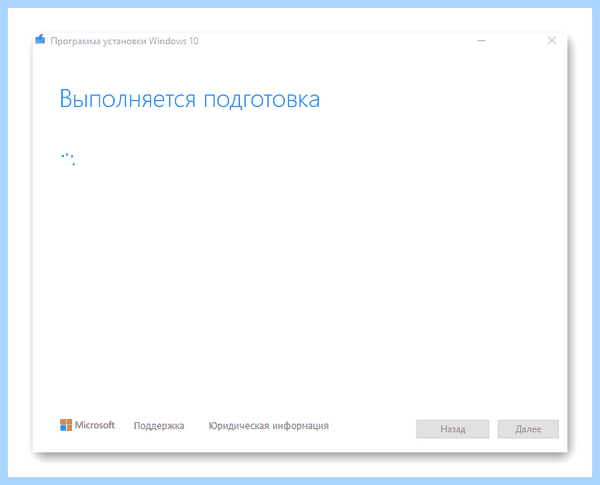Image resolution: width=600 pixels, height=485 pixels.
Task: Click the Далее button
Action: (x=528, y=429)
